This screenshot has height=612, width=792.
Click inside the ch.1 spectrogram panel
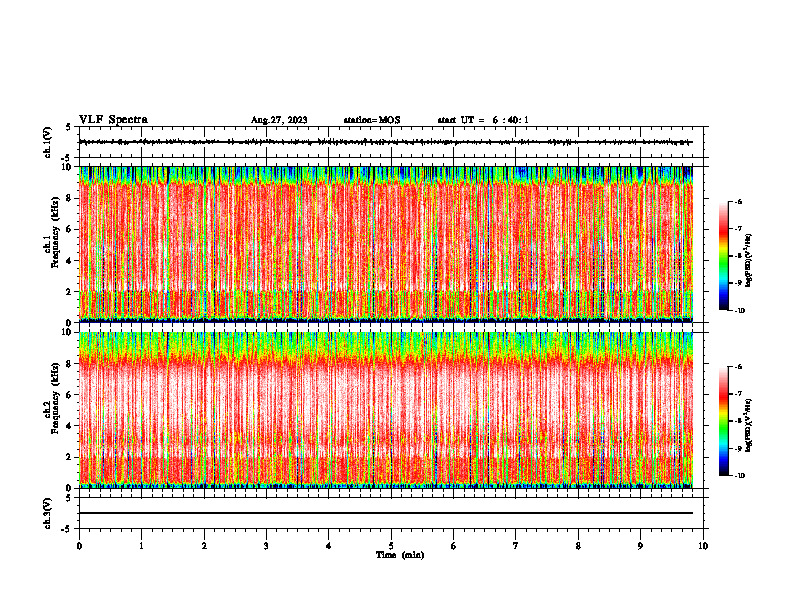click(x=386, y=244)
